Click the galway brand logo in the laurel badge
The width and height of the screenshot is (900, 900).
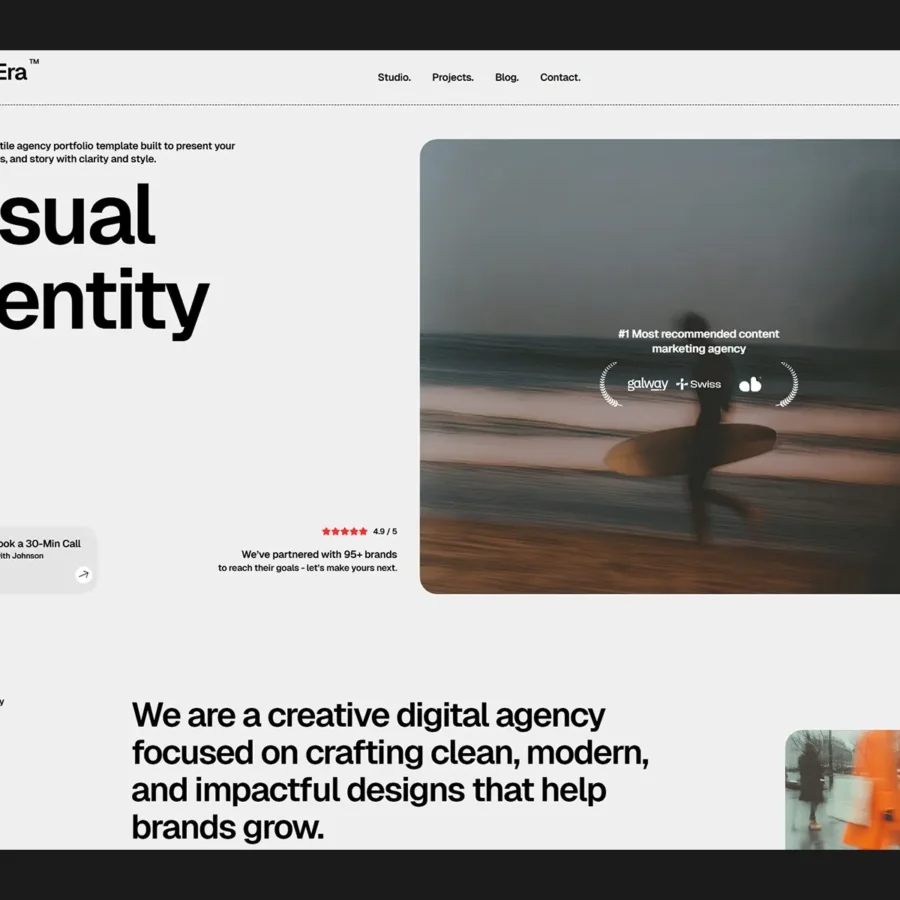(645, 383)
